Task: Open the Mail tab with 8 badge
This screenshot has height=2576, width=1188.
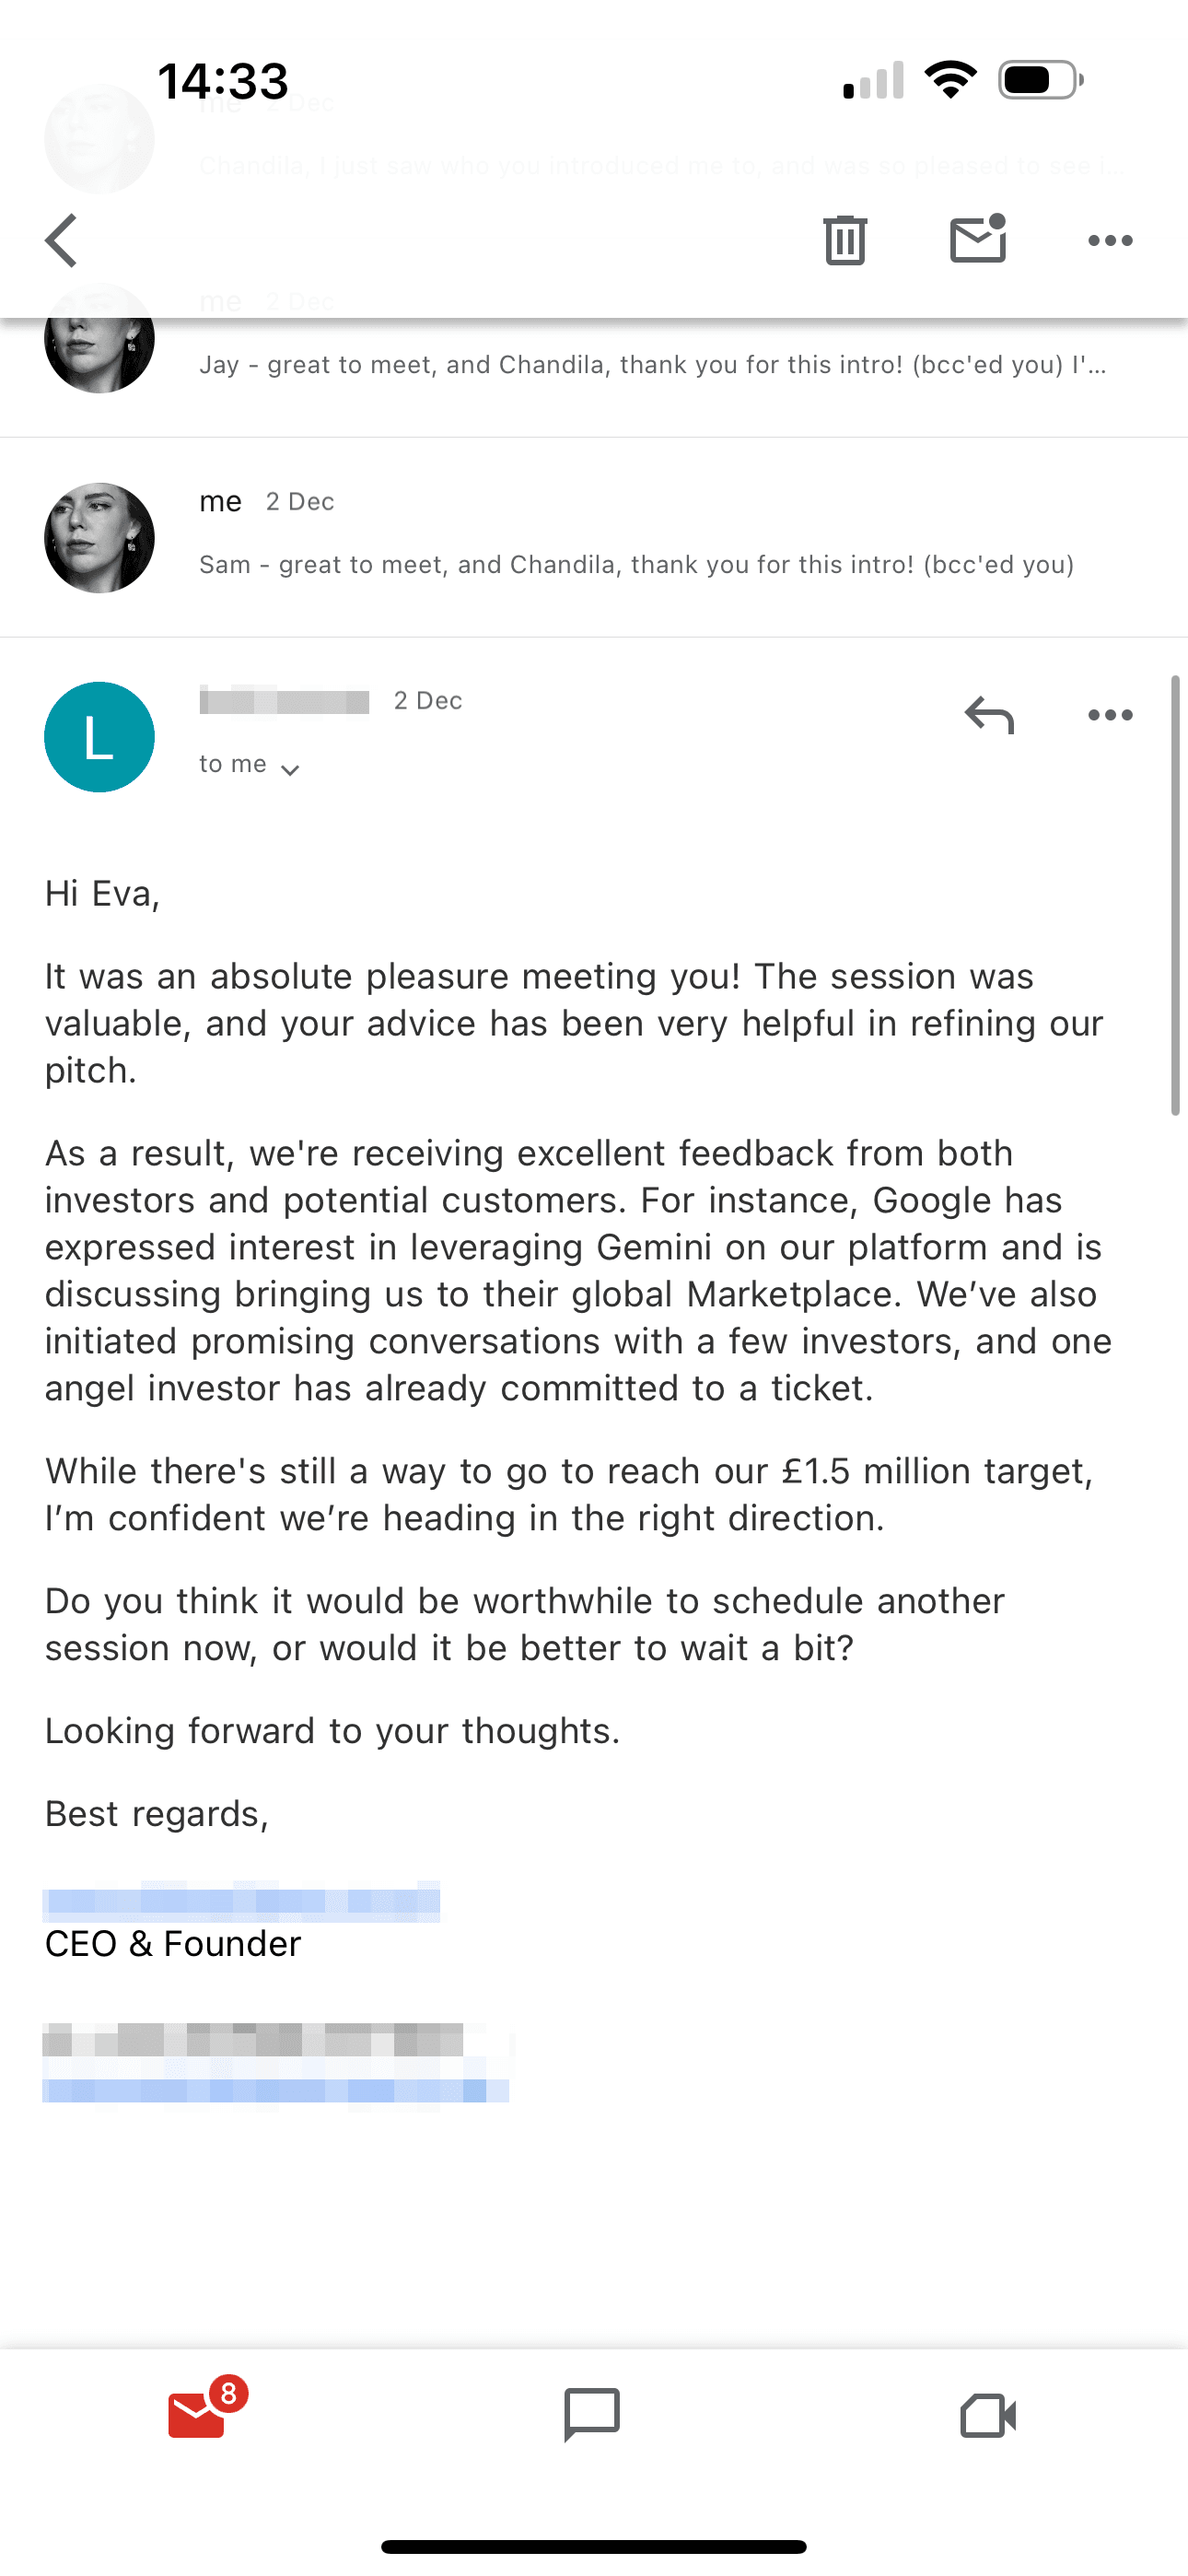Action: [x=198, y=2415]
